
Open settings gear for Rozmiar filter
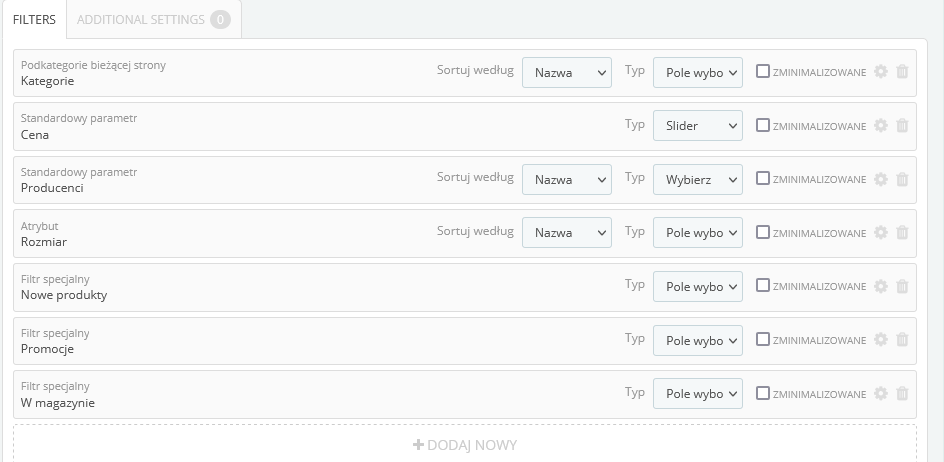pyautogui.click(x=881, y=233)
